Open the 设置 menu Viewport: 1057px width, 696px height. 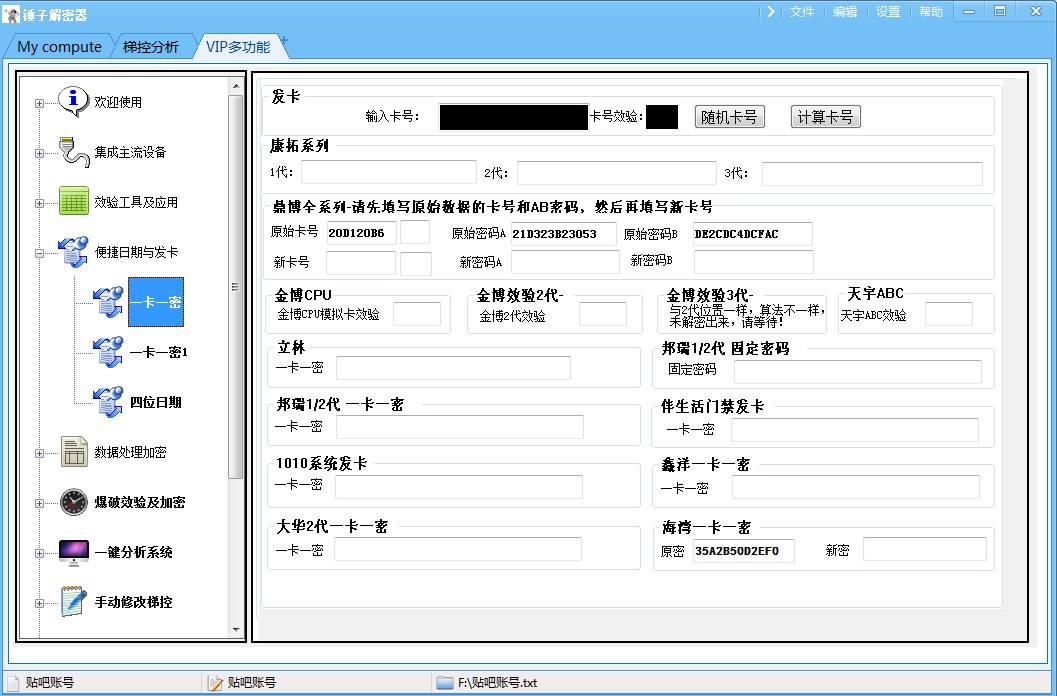tap(888, 11)
